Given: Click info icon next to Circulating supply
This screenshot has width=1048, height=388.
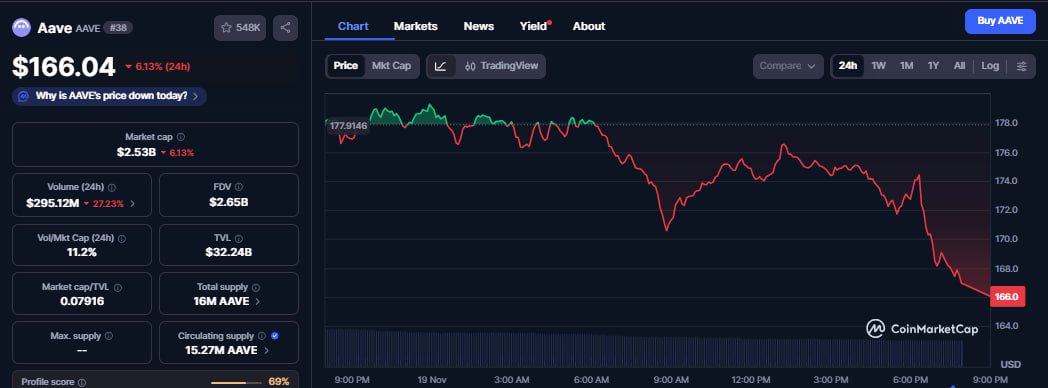Looking at the screenshot, I should pos(262,336).
